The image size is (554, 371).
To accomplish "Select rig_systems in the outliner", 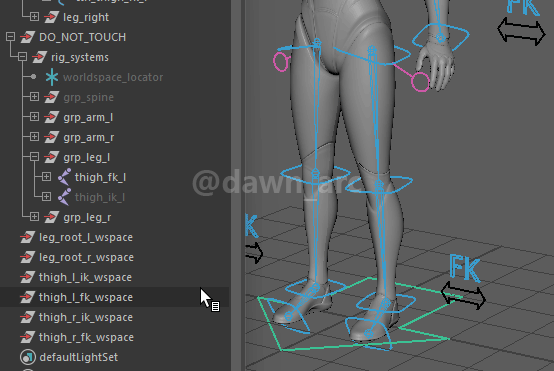I will point(80,57).
